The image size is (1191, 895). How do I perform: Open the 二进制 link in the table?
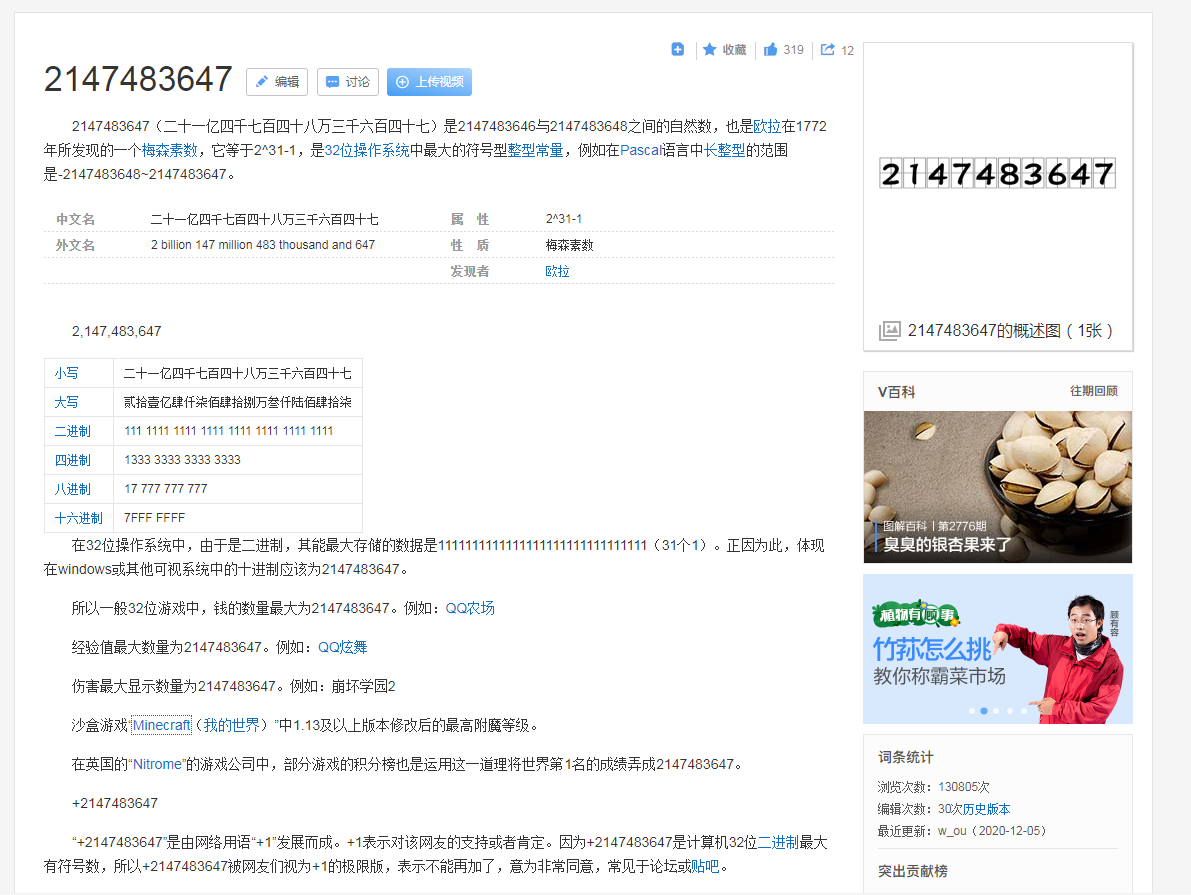pos(72,431)
